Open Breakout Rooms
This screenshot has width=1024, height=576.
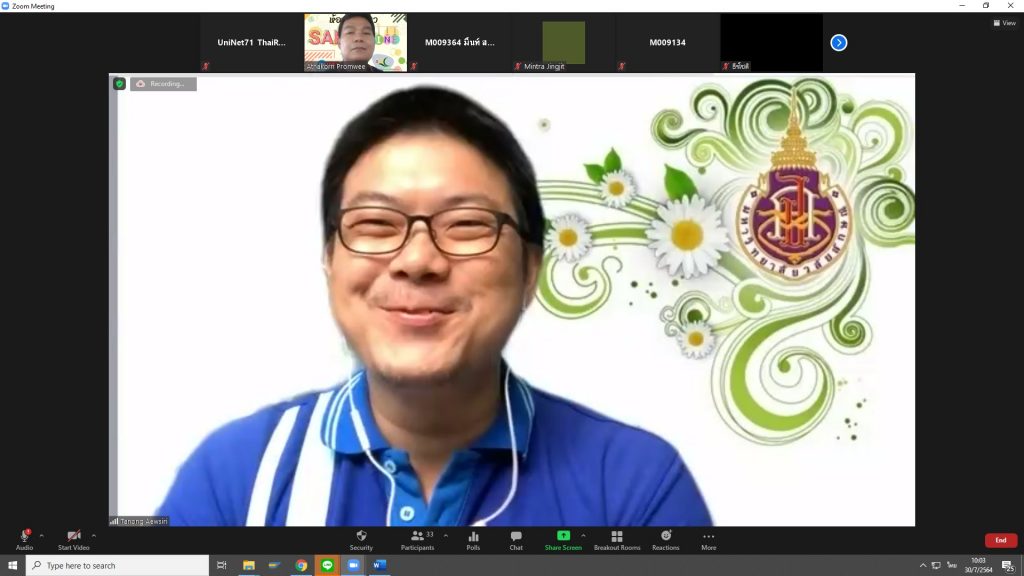(x=617, y=539)
